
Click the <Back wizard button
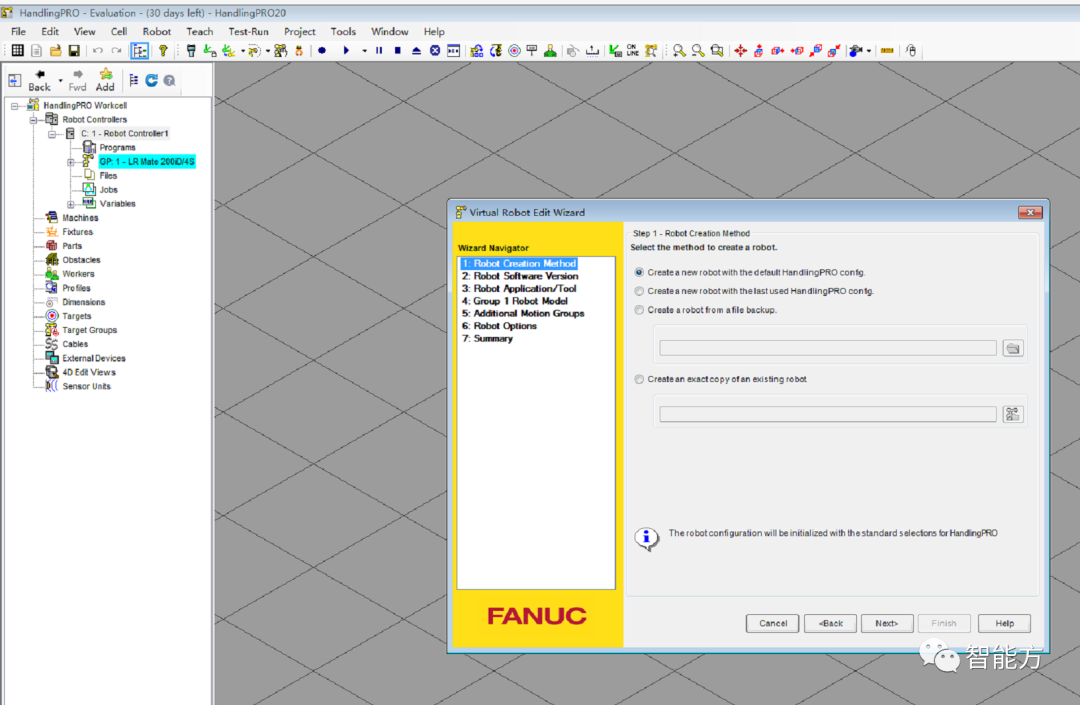831,623
